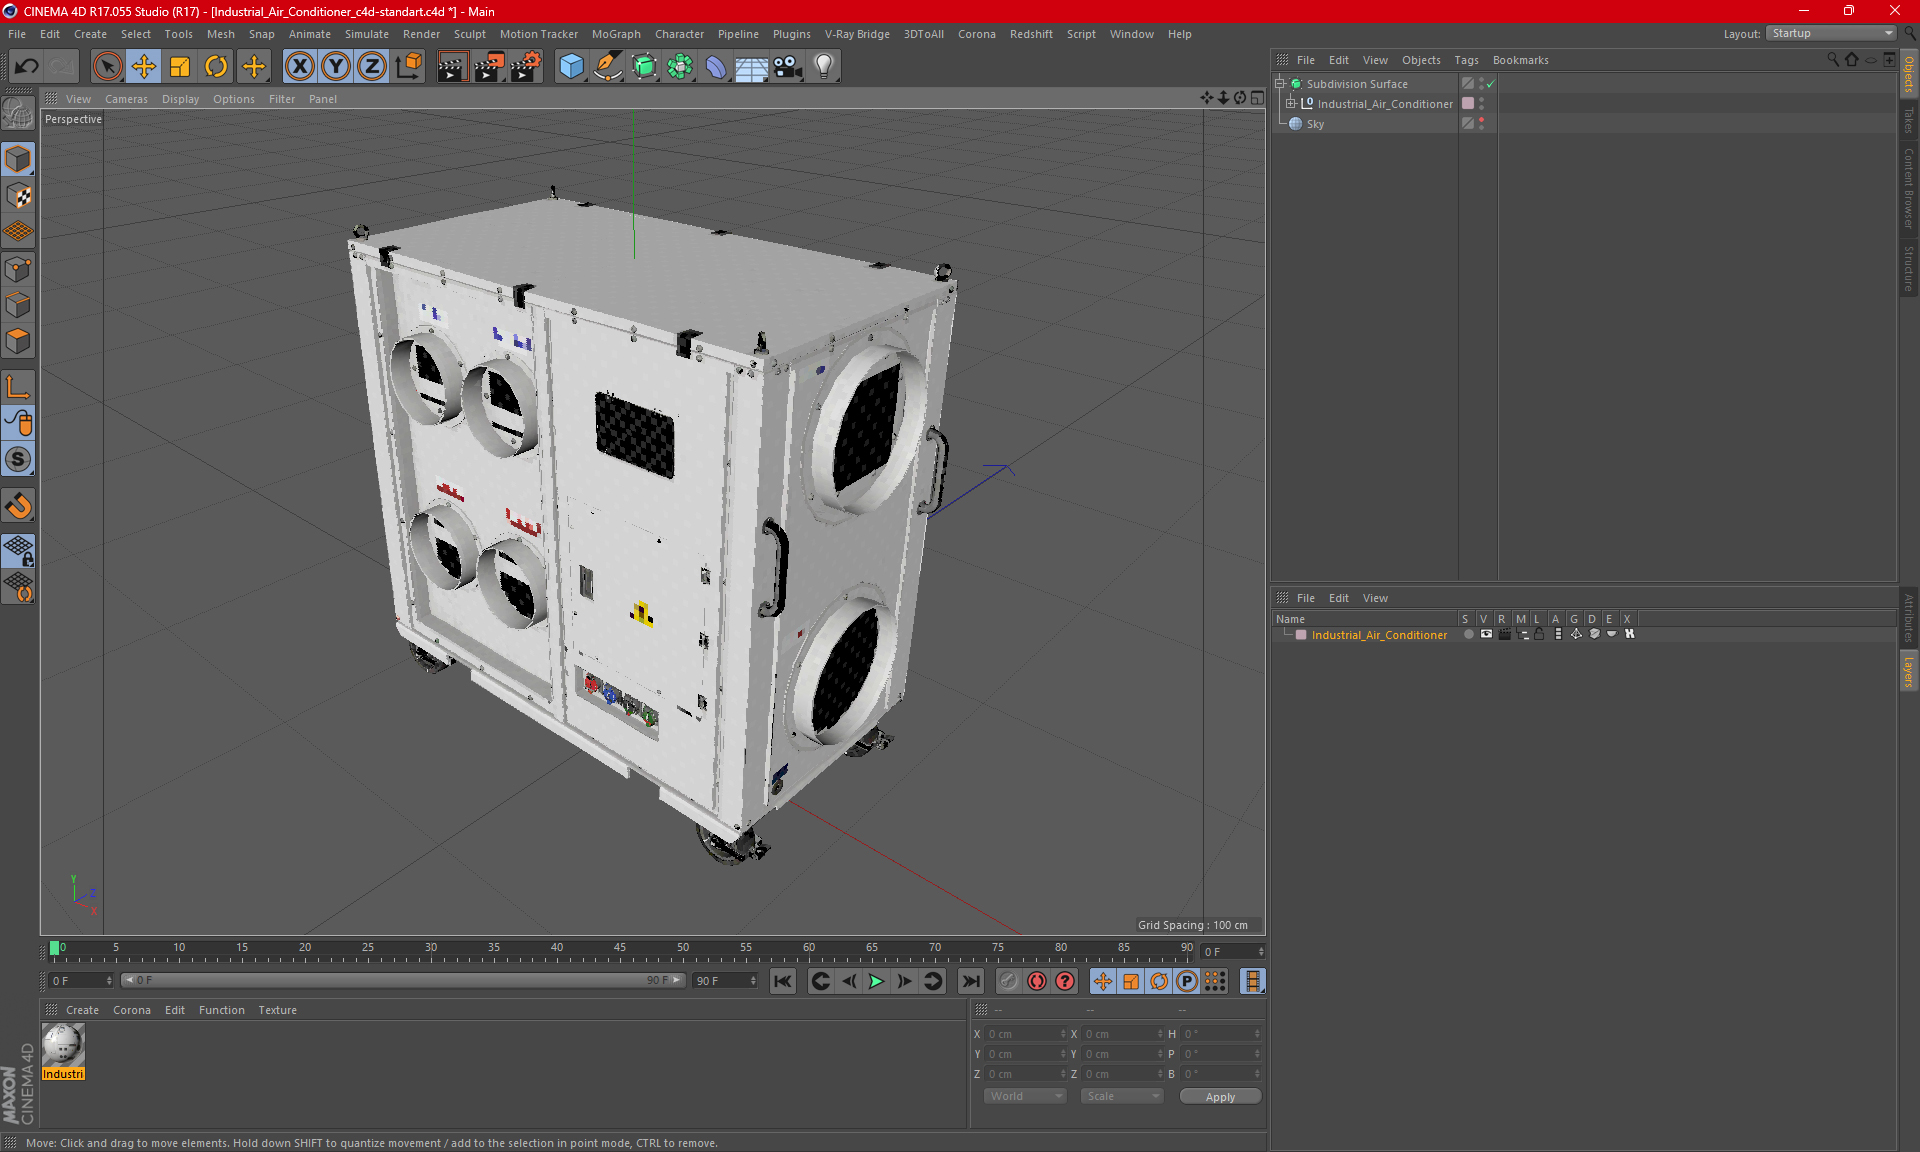
Task: Open the MoGraph menu
Action: coord(616,34)
